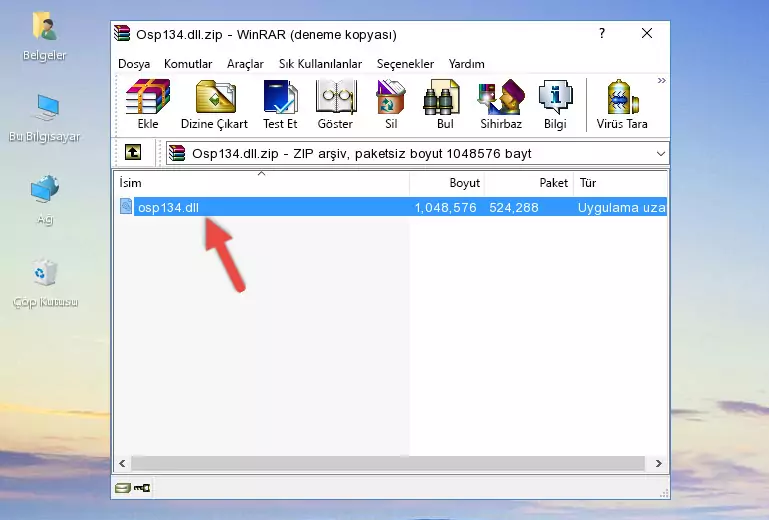The image size is (769, 520).
Task: Sort by Paket column header
Action: [529, 183]
